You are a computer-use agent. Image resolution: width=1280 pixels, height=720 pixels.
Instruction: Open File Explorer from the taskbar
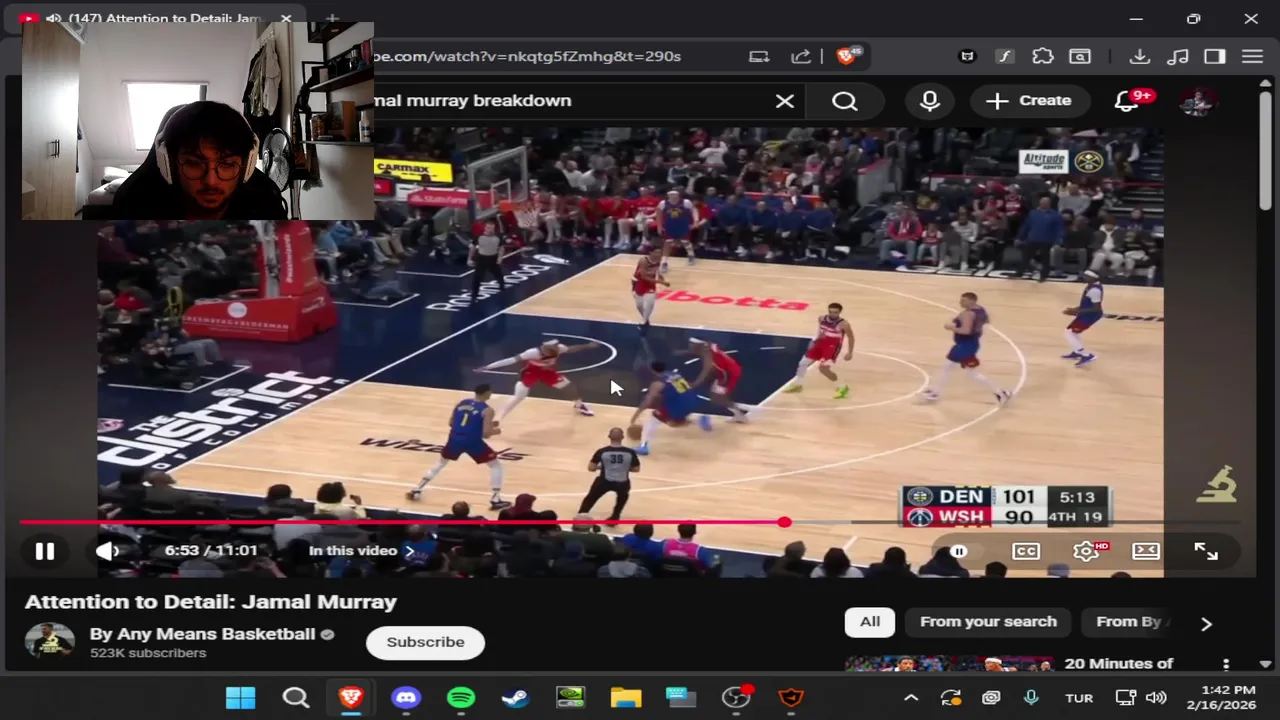(x=626, y=697)
